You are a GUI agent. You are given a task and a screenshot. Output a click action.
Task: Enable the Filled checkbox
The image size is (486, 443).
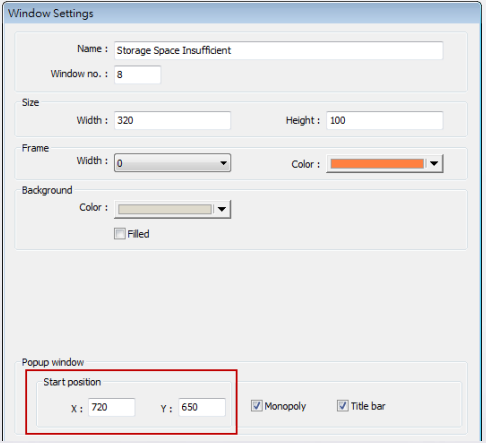(120, 234)
